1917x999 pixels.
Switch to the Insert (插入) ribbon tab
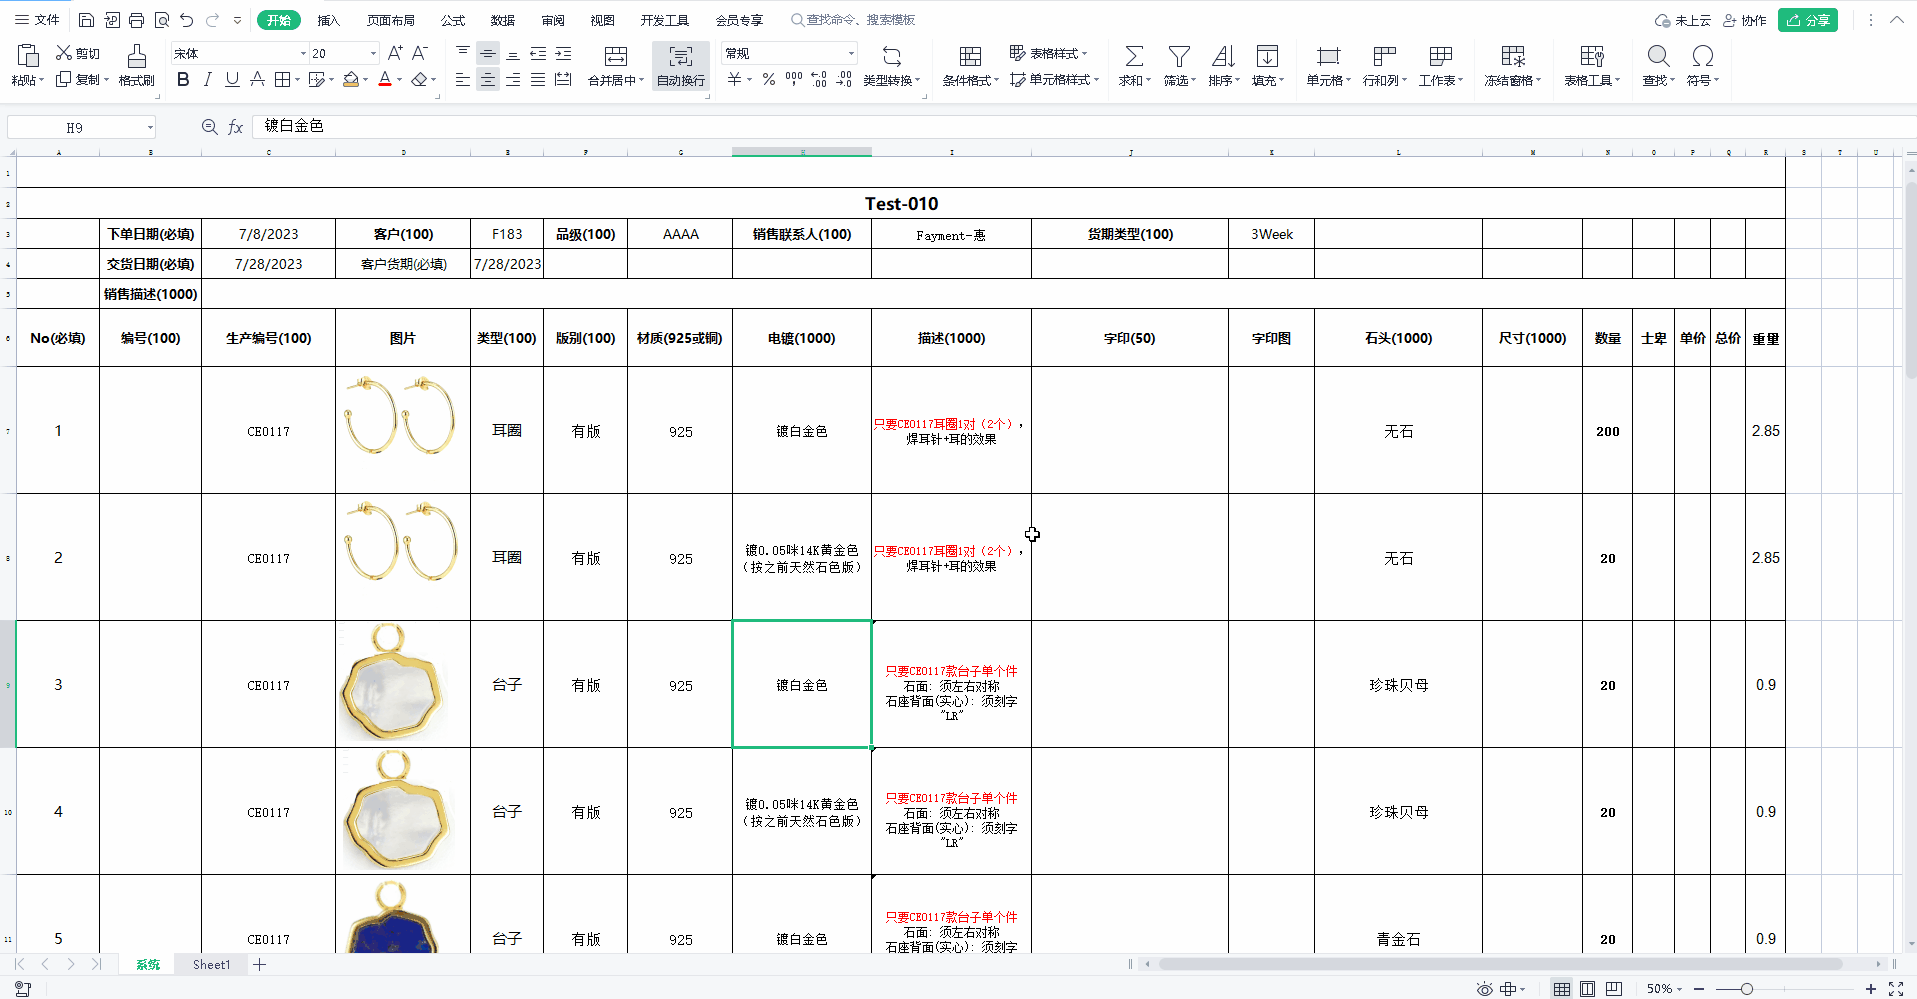(328, 20)
